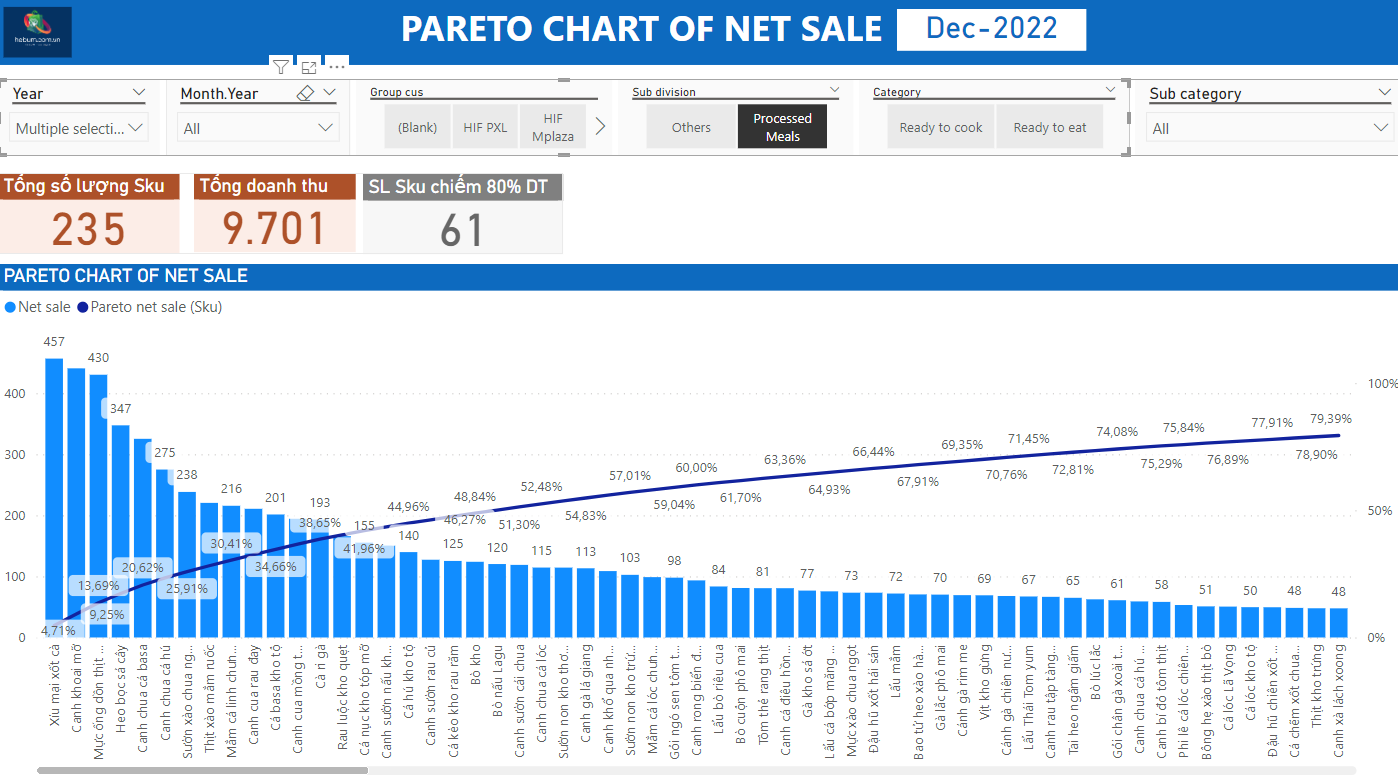Open the More options ellipsis menu
The image size is (1398, 784).
coord(337,67)
